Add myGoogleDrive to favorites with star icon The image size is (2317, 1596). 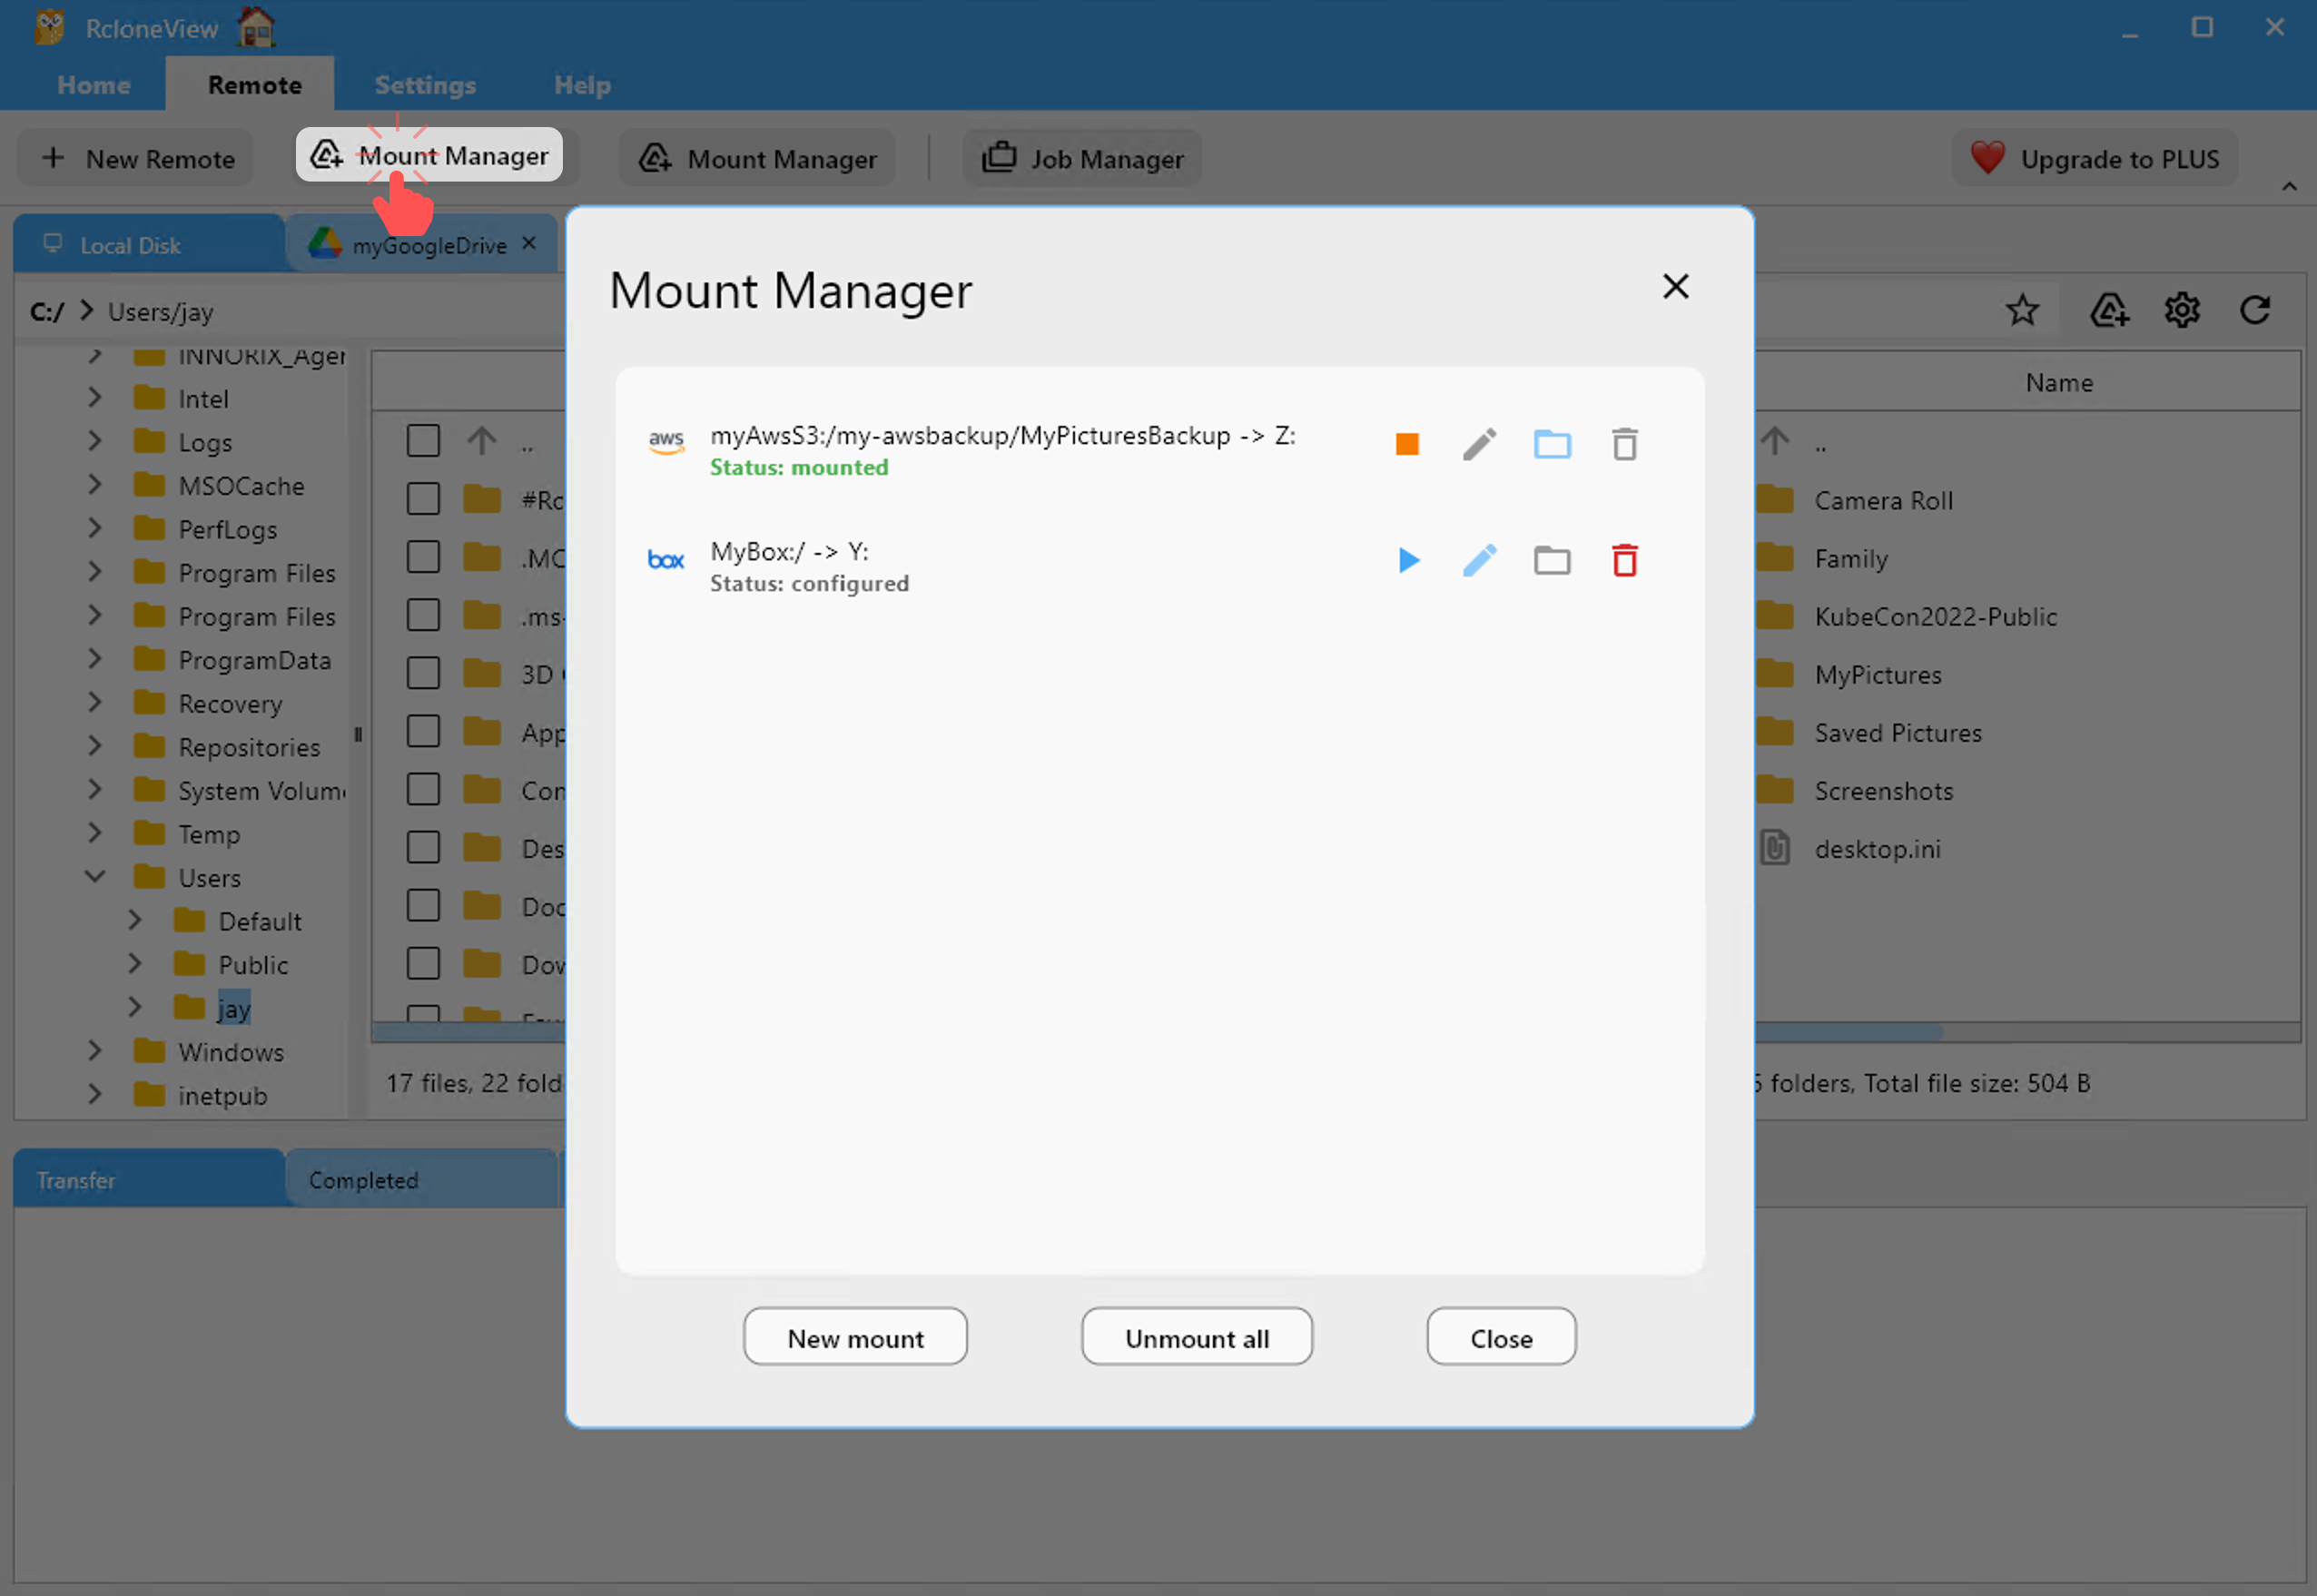point(2023,310)
